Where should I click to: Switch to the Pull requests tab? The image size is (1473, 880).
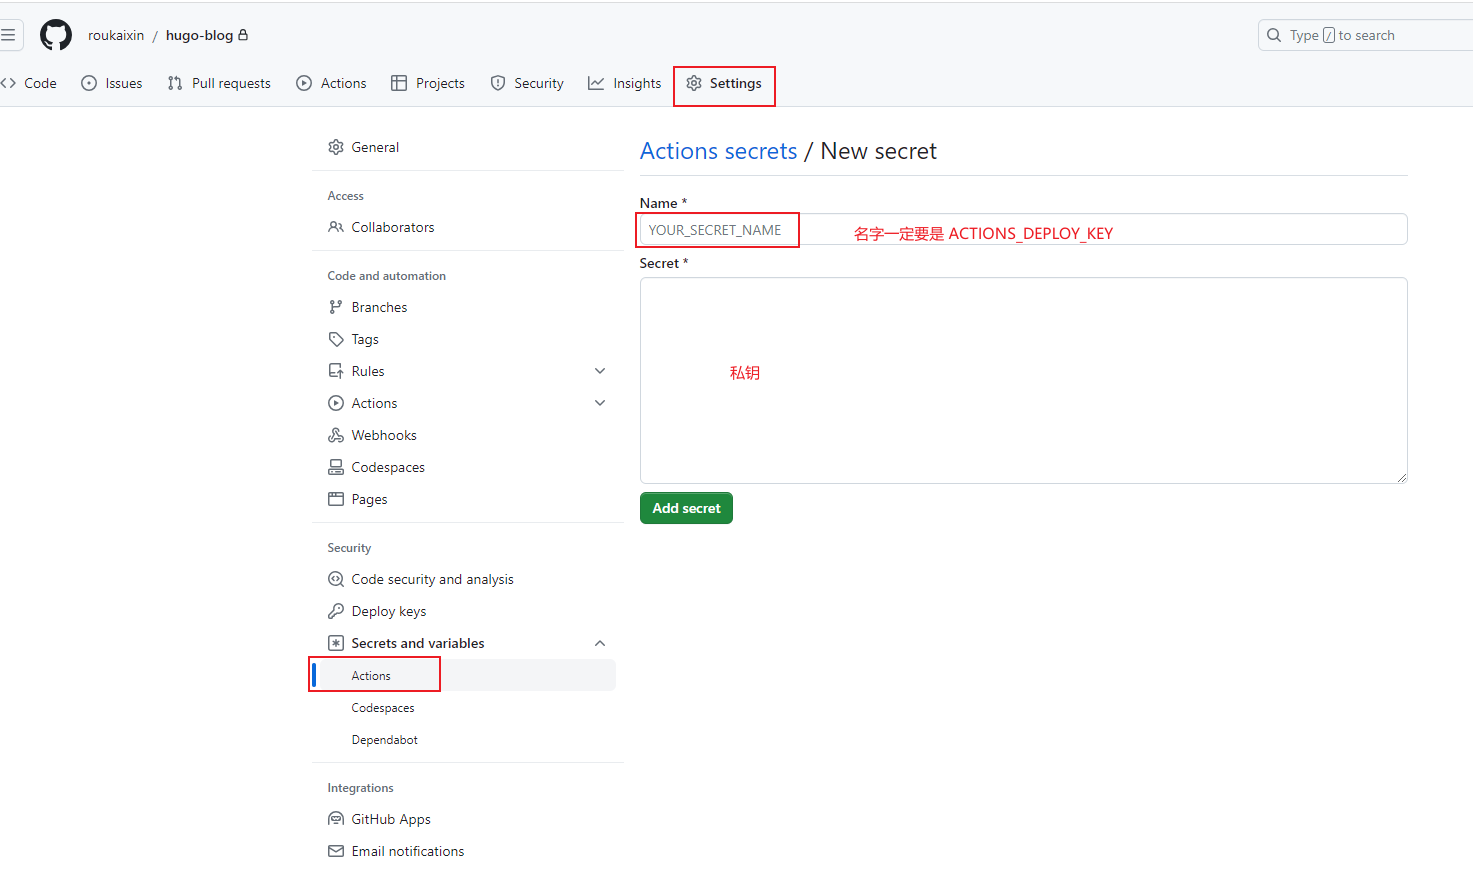(x=219, y=83)
